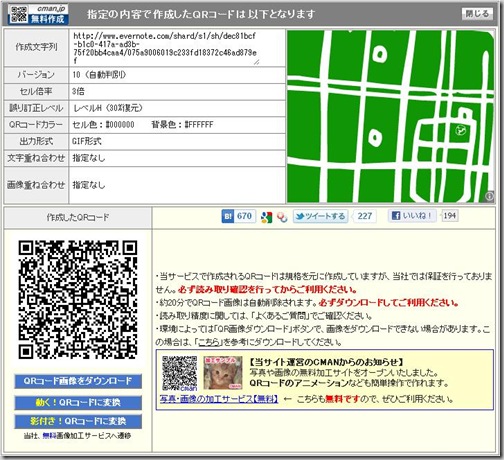Click the search magnifier social icon
504x460 pixels.
tap(282, 217)
